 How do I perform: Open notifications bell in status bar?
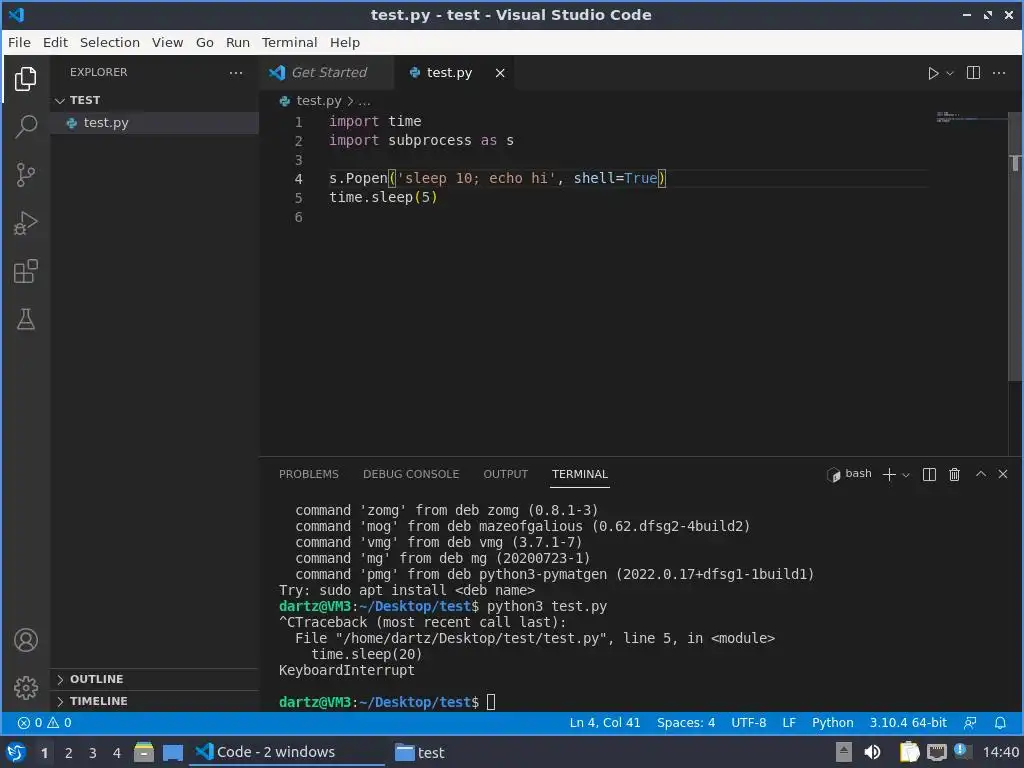click(1000, 723)
